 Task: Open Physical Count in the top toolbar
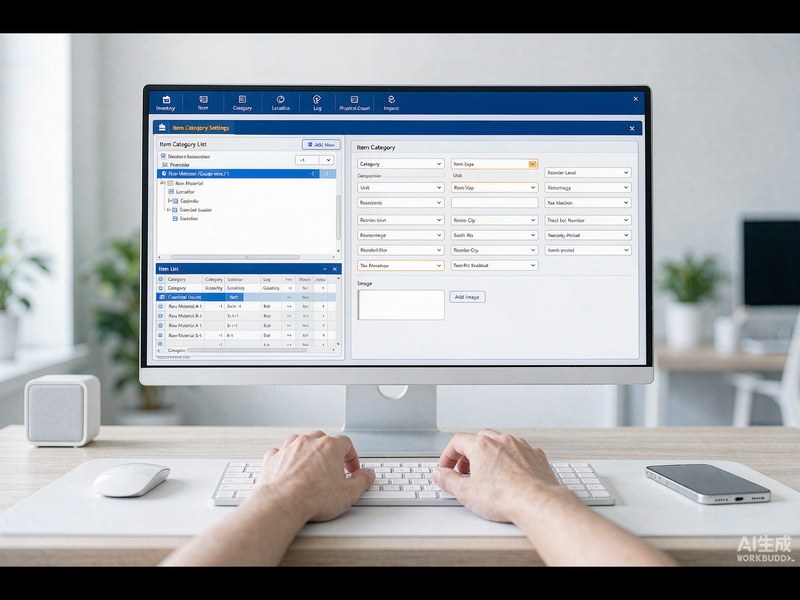(355, 103)
